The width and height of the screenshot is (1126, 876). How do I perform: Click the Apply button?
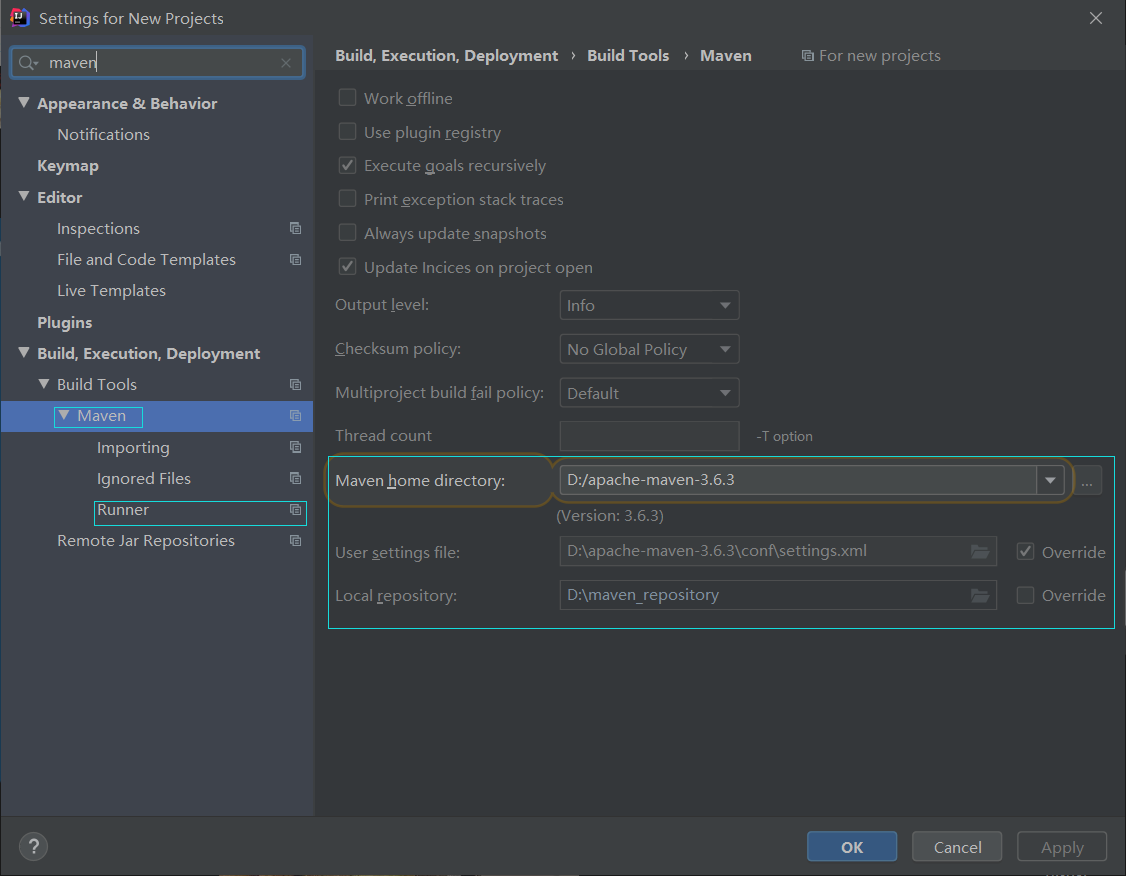1062,847
